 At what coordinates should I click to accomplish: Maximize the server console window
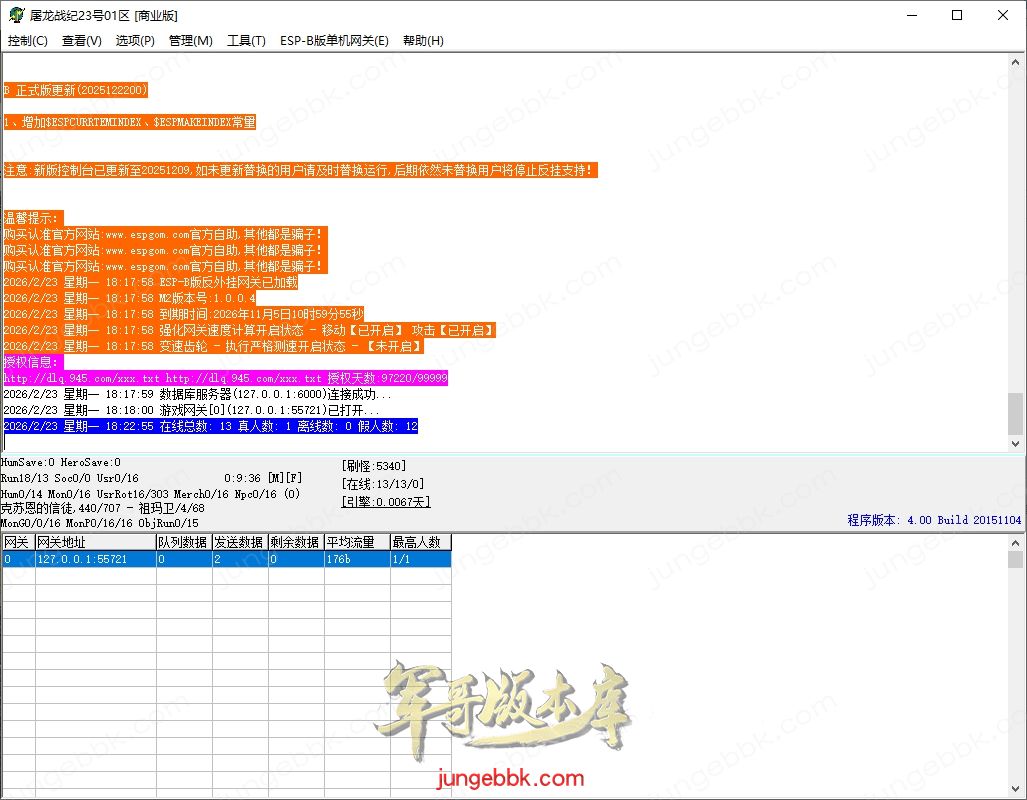[957, 15]
